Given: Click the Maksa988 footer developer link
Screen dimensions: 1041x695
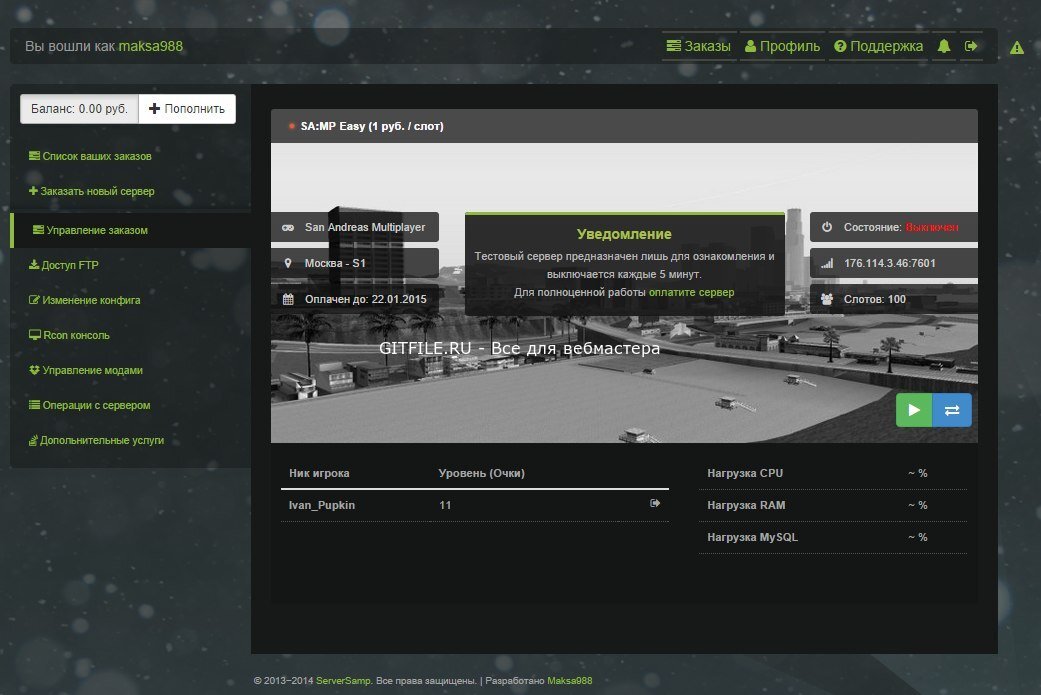Looking at the screenshot, I should [x=570, y=680].
